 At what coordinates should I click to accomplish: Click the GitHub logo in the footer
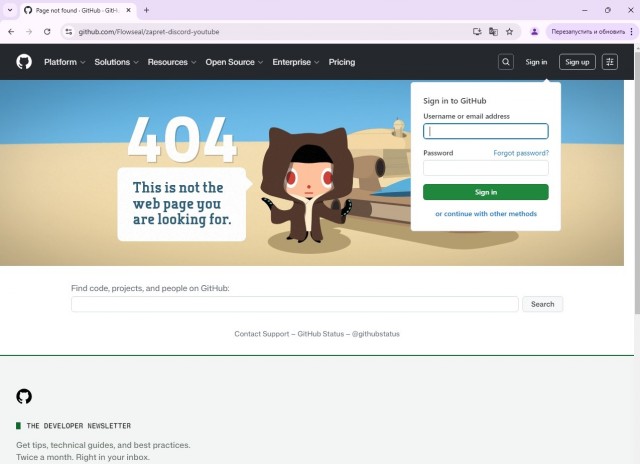coord(24,396)
